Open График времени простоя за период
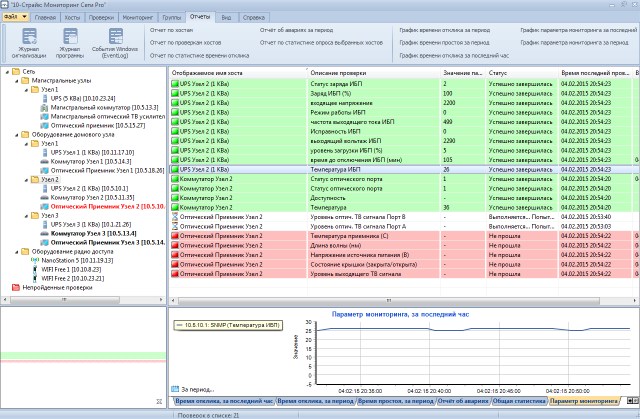This screenshot has height=419, width=640. pos(444,42)
